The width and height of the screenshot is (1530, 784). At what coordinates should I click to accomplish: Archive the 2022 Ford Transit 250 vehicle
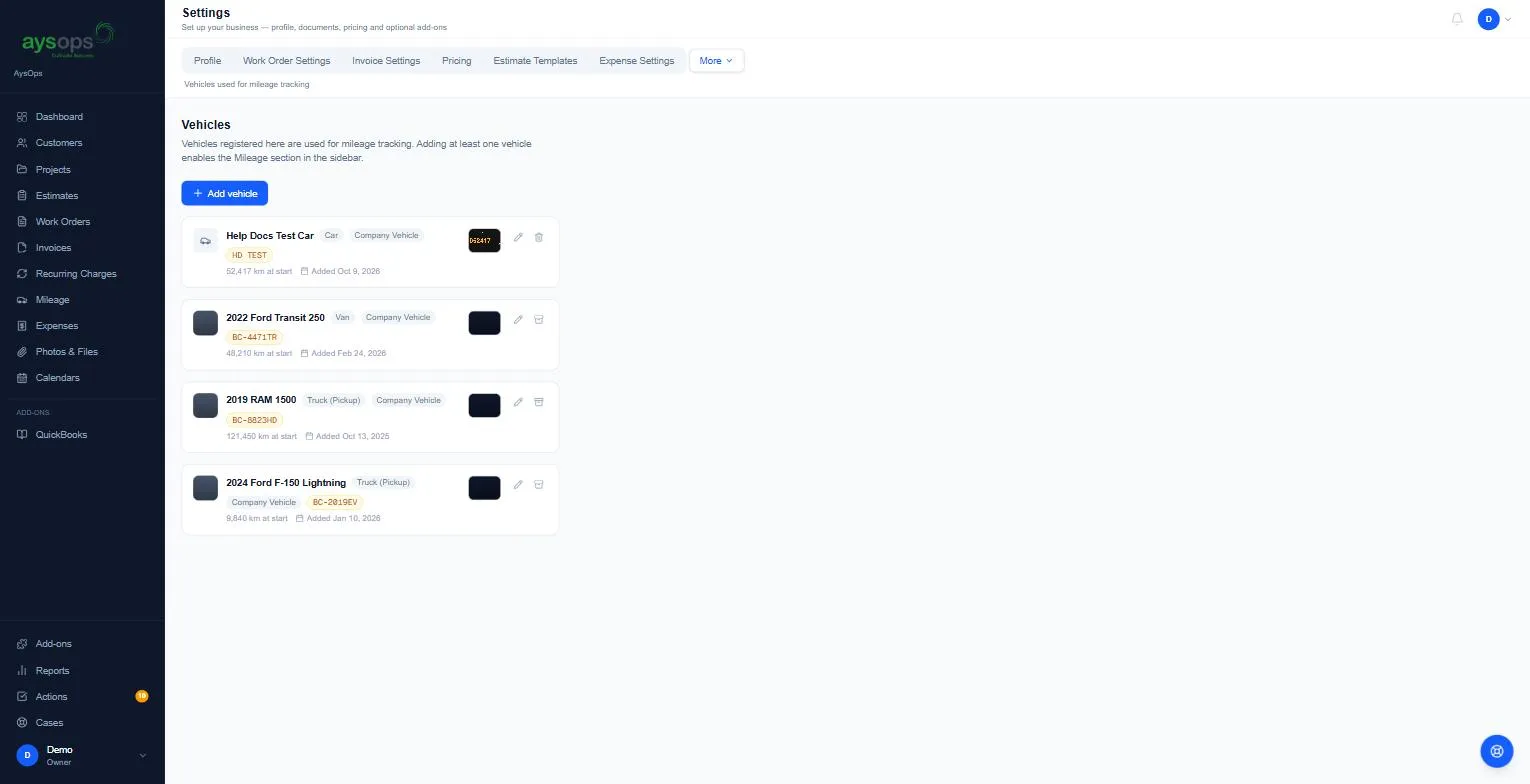click(539, 320)
